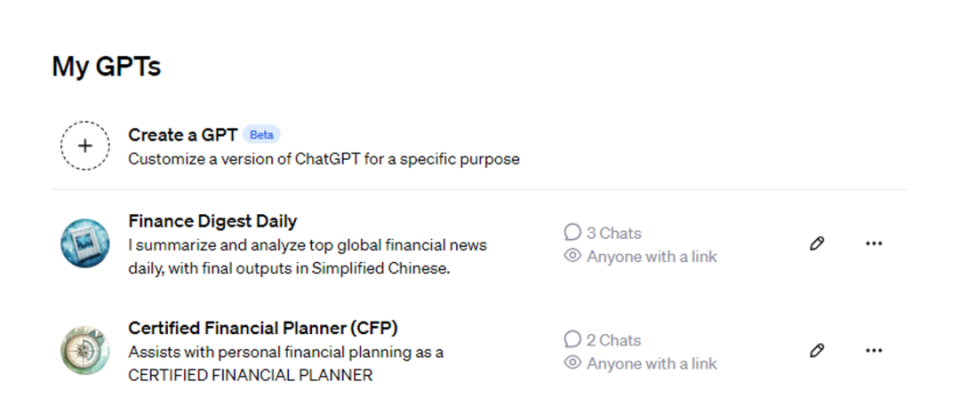The image size is (960, 406).
Task: Edit Finance Digest Daily with pencil icon
Action: (817, 243)
